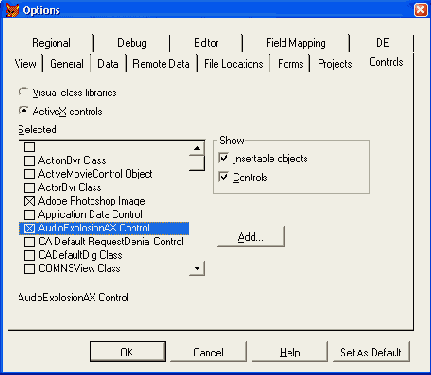Check the CADefaultDlg Class checkbox
This screenshot has height=375, width=431.
(x=29, y=255)
